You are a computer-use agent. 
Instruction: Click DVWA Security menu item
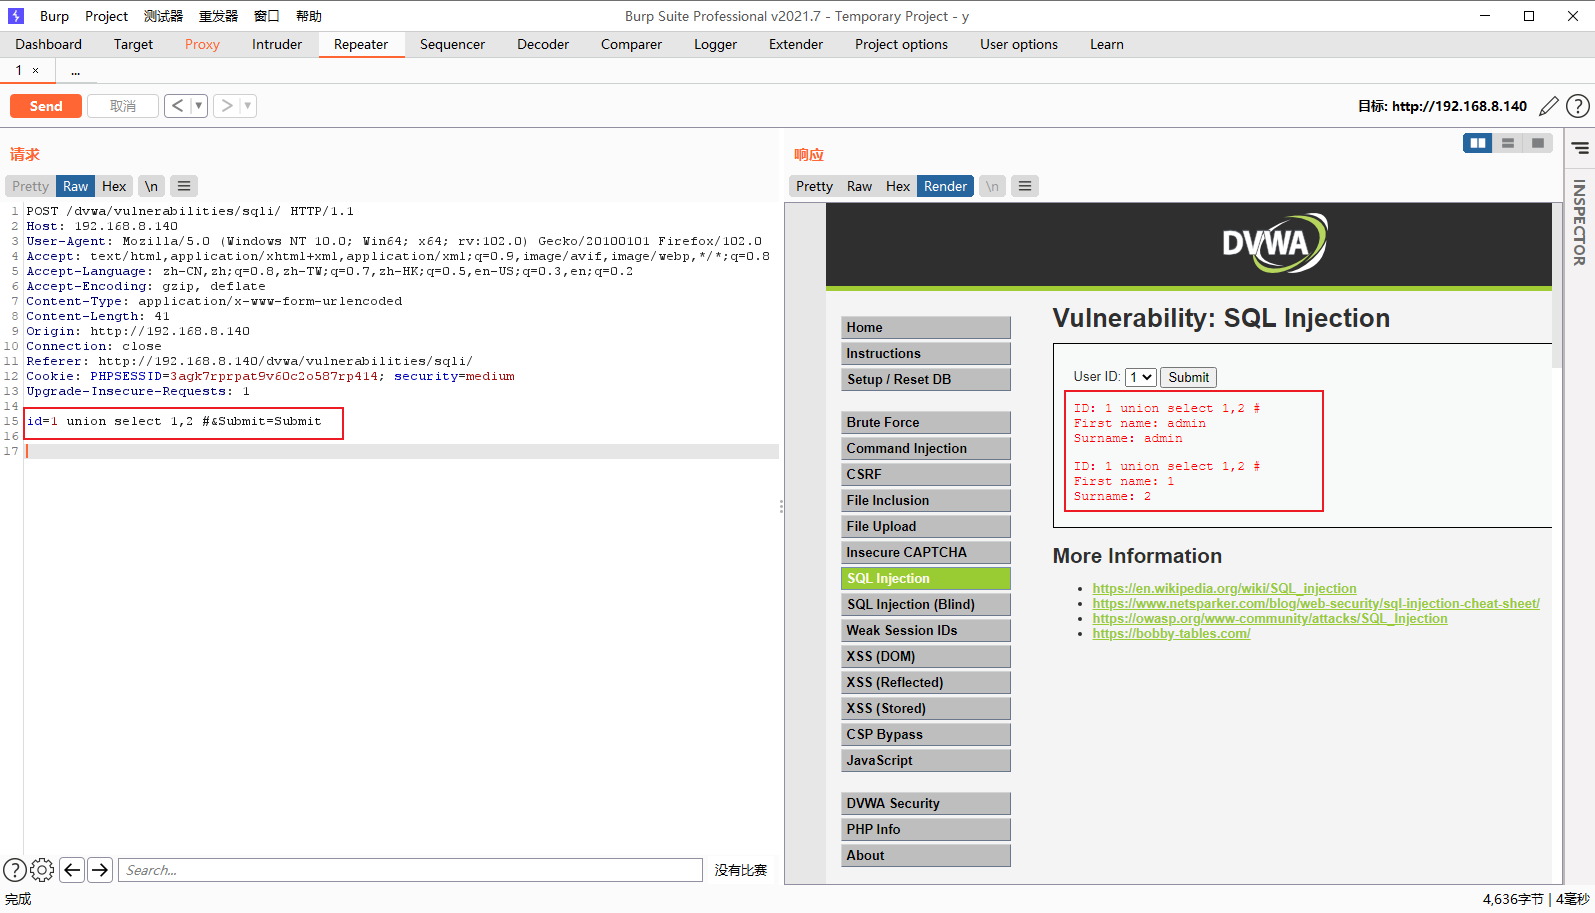click(926, 803)
